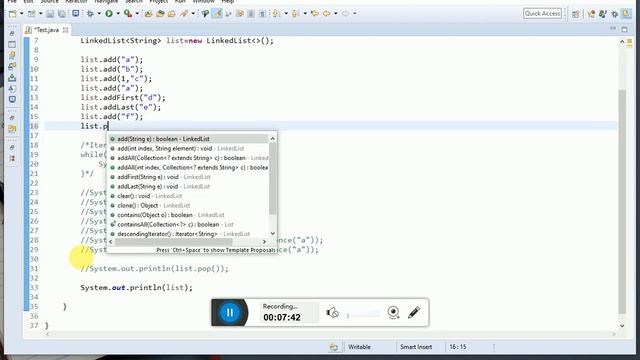The image size is (640, 360).
Task: Expand the New wizard dropdown arrow
Action: click(x=21, y=13)
